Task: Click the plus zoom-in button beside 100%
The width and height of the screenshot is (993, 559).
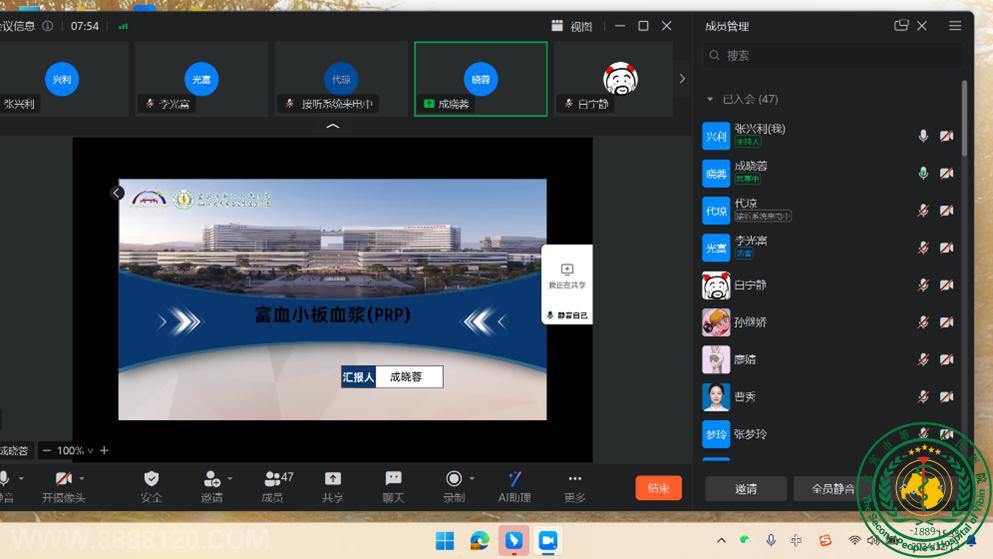Action: point(104,451)
